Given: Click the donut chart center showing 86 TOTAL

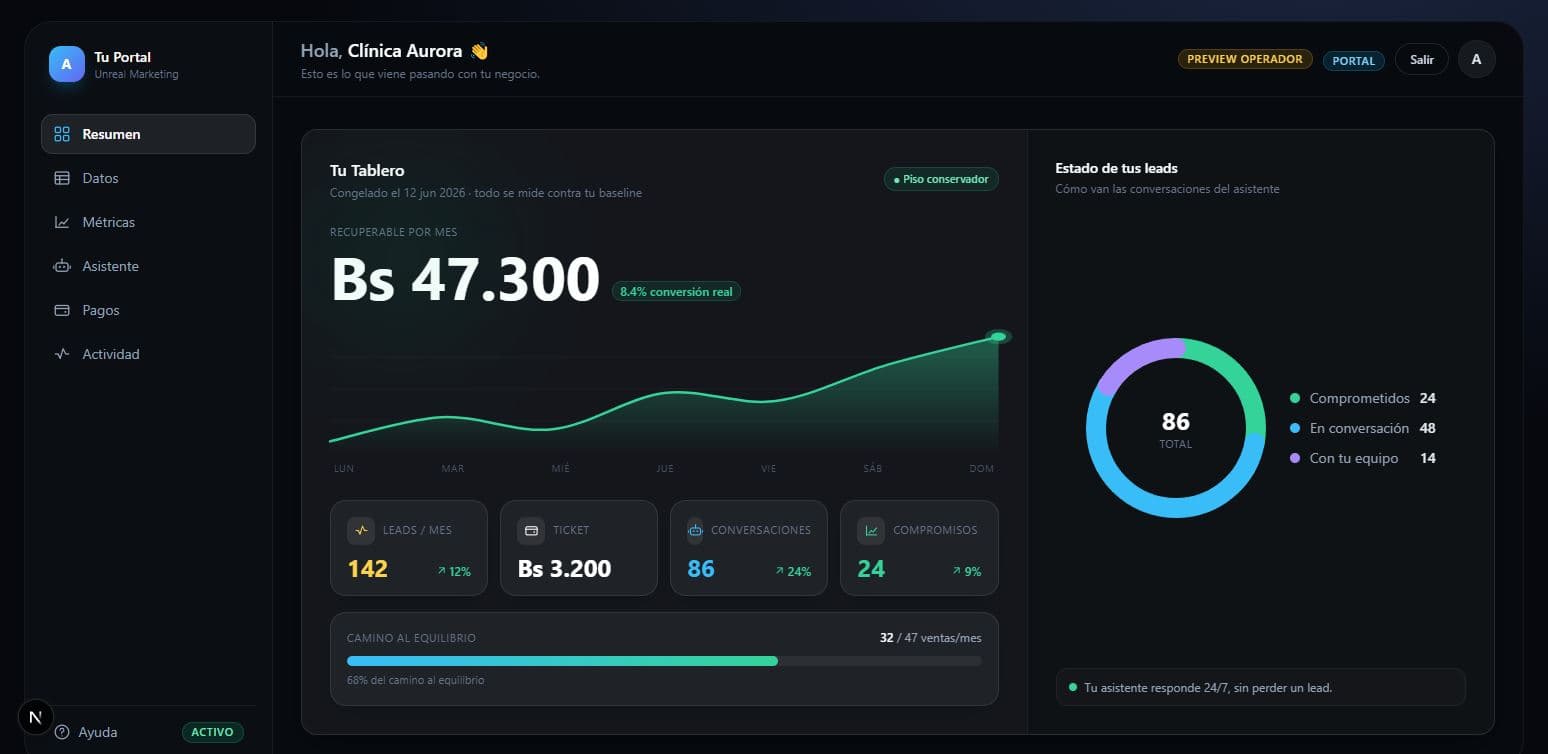Looking at the screenshot, I should (1175, 428).
